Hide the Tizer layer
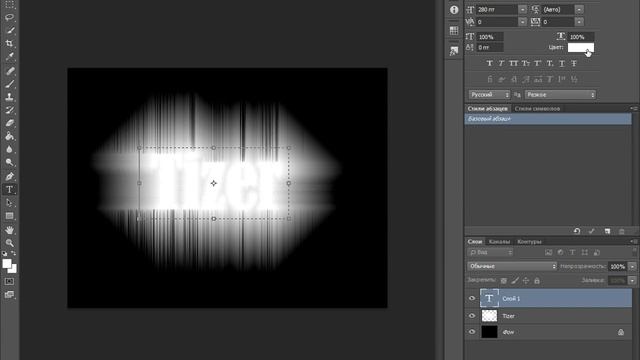640x360 pixels. pos(472,316)
